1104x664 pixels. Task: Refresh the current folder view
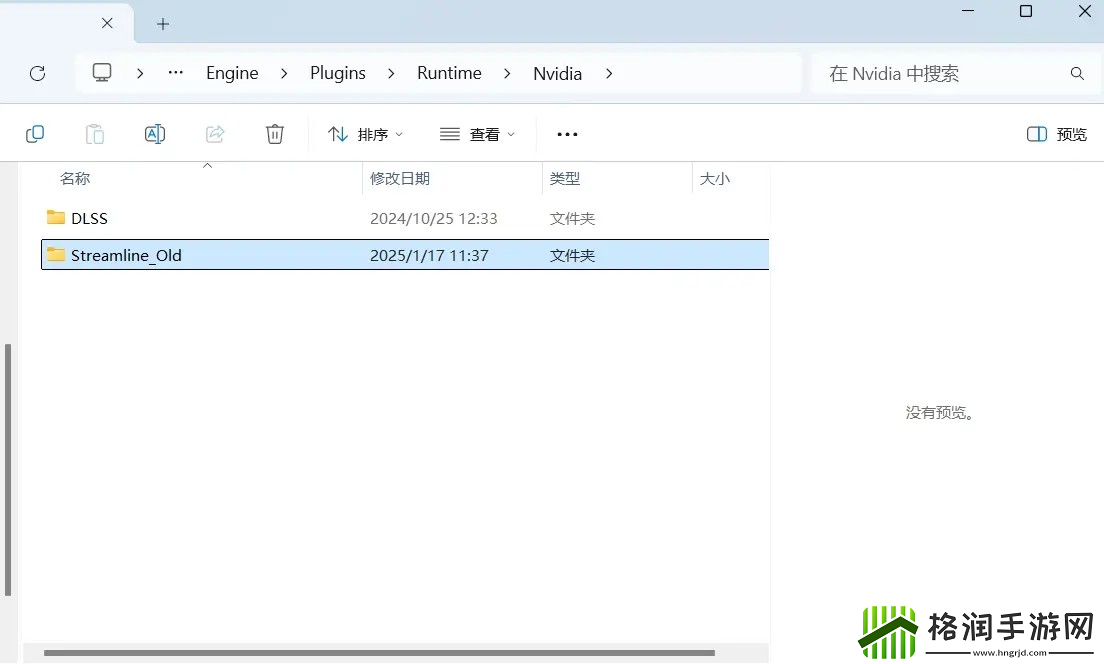point(37,72)
